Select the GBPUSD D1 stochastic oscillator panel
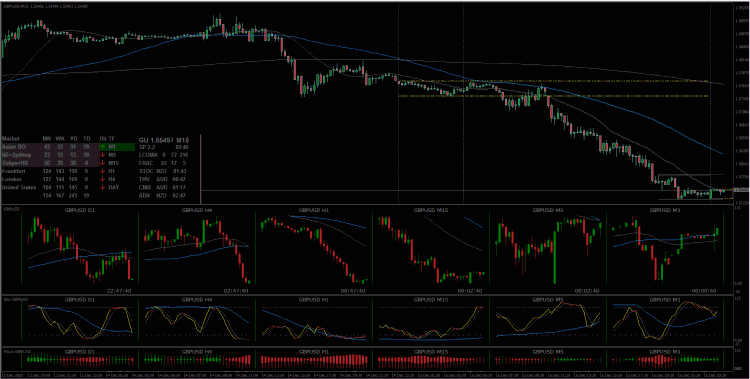Screen dimensions: 750x379 pos(78,319)
